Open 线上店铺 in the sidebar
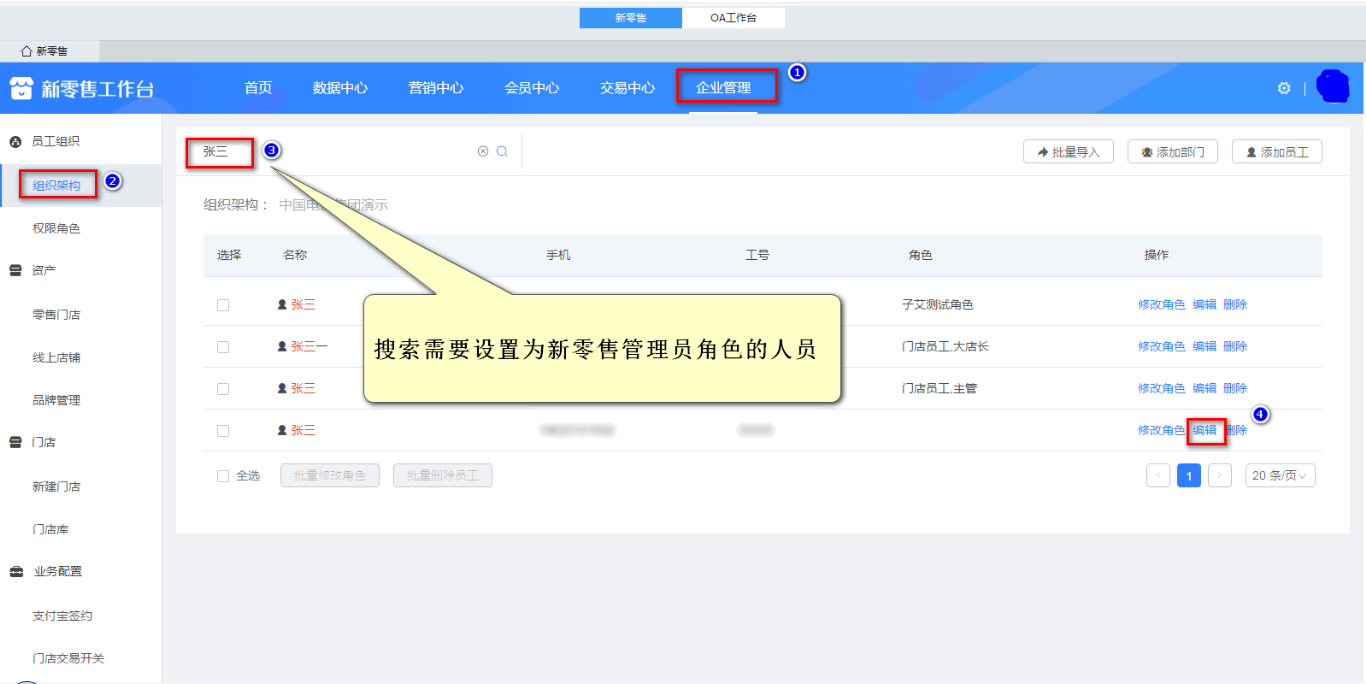This screenshot has width=1366, height=684. pos(56,358)
